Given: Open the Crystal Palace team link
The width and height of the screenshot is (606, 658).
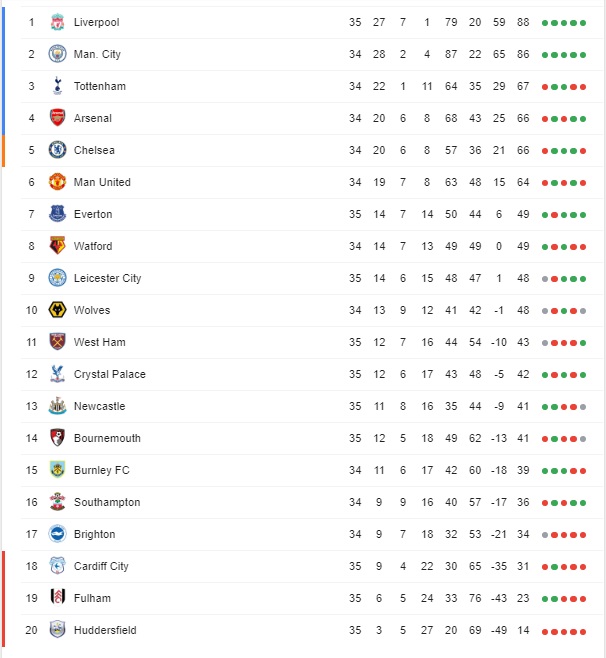Looking at the screenshot, I should [x=110, y=374].
